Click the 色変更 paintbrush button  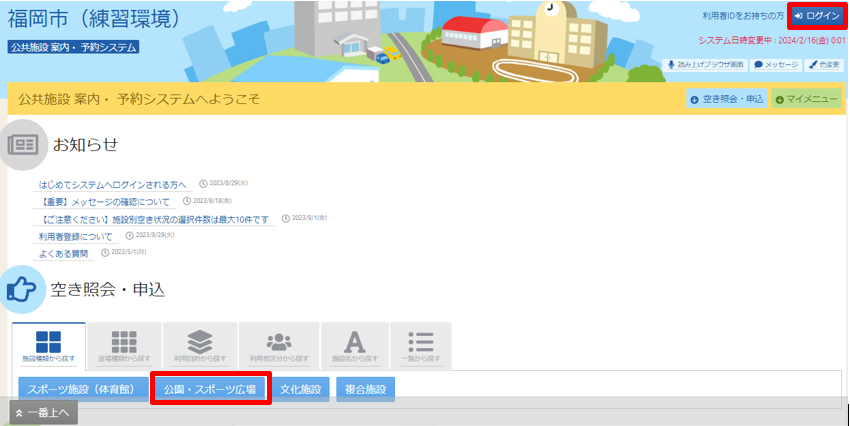coord(824,65)
